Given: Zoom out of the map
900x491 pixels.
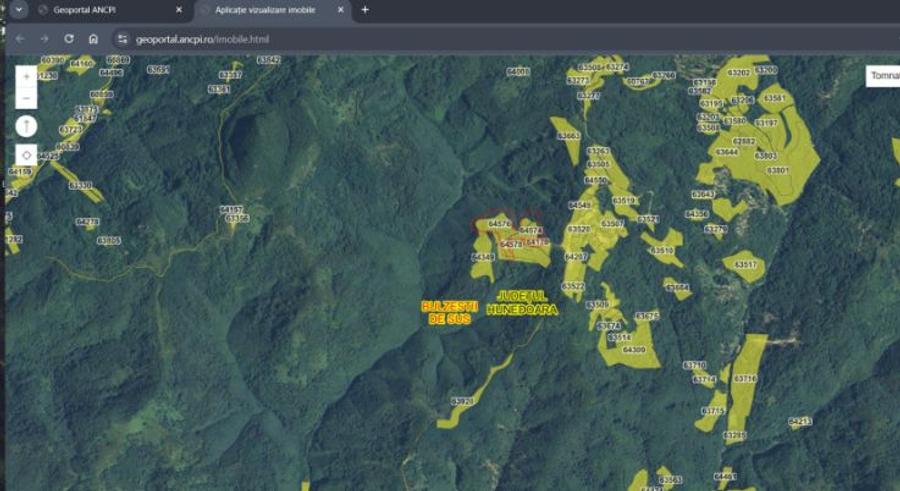Looking at the screenshot, I should pos(26,98).
